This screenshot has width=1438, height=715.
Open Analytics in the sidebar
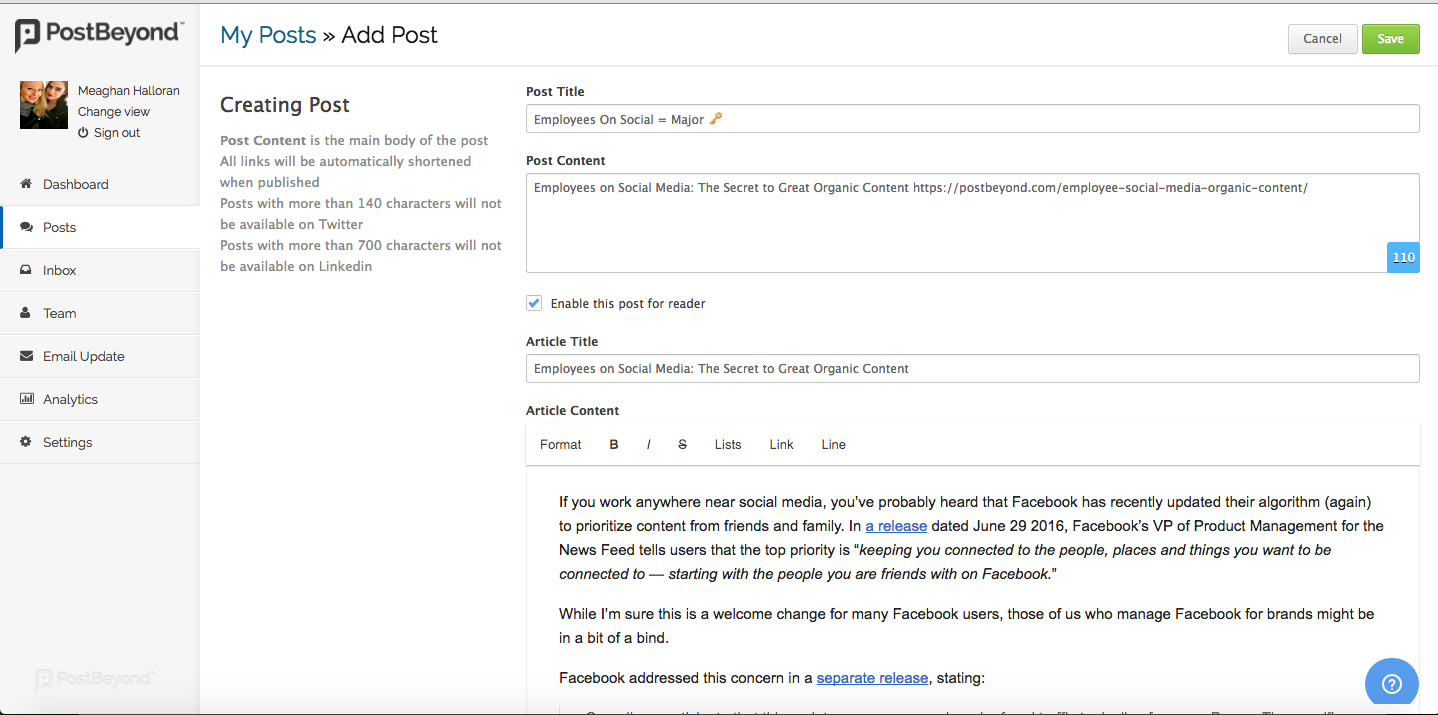point(100,399)
